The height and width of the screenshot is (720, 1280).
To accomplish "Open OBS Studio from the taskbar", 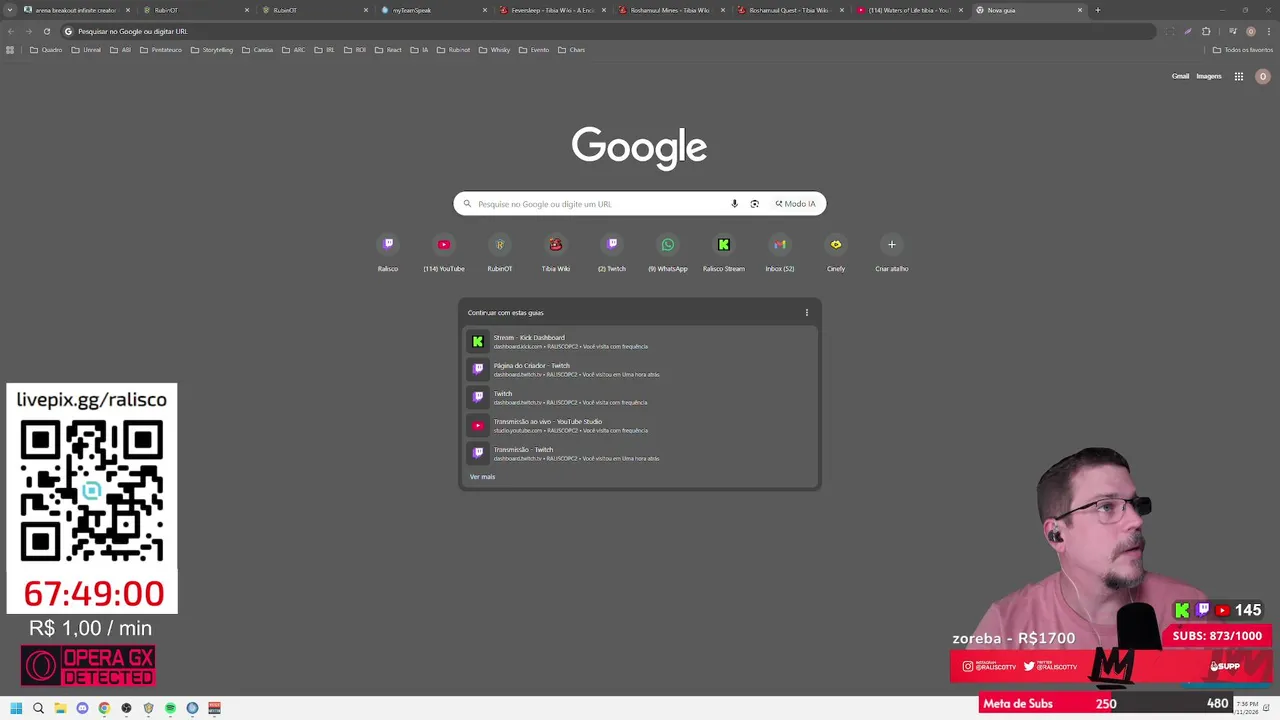I will [x=126, y=708].
